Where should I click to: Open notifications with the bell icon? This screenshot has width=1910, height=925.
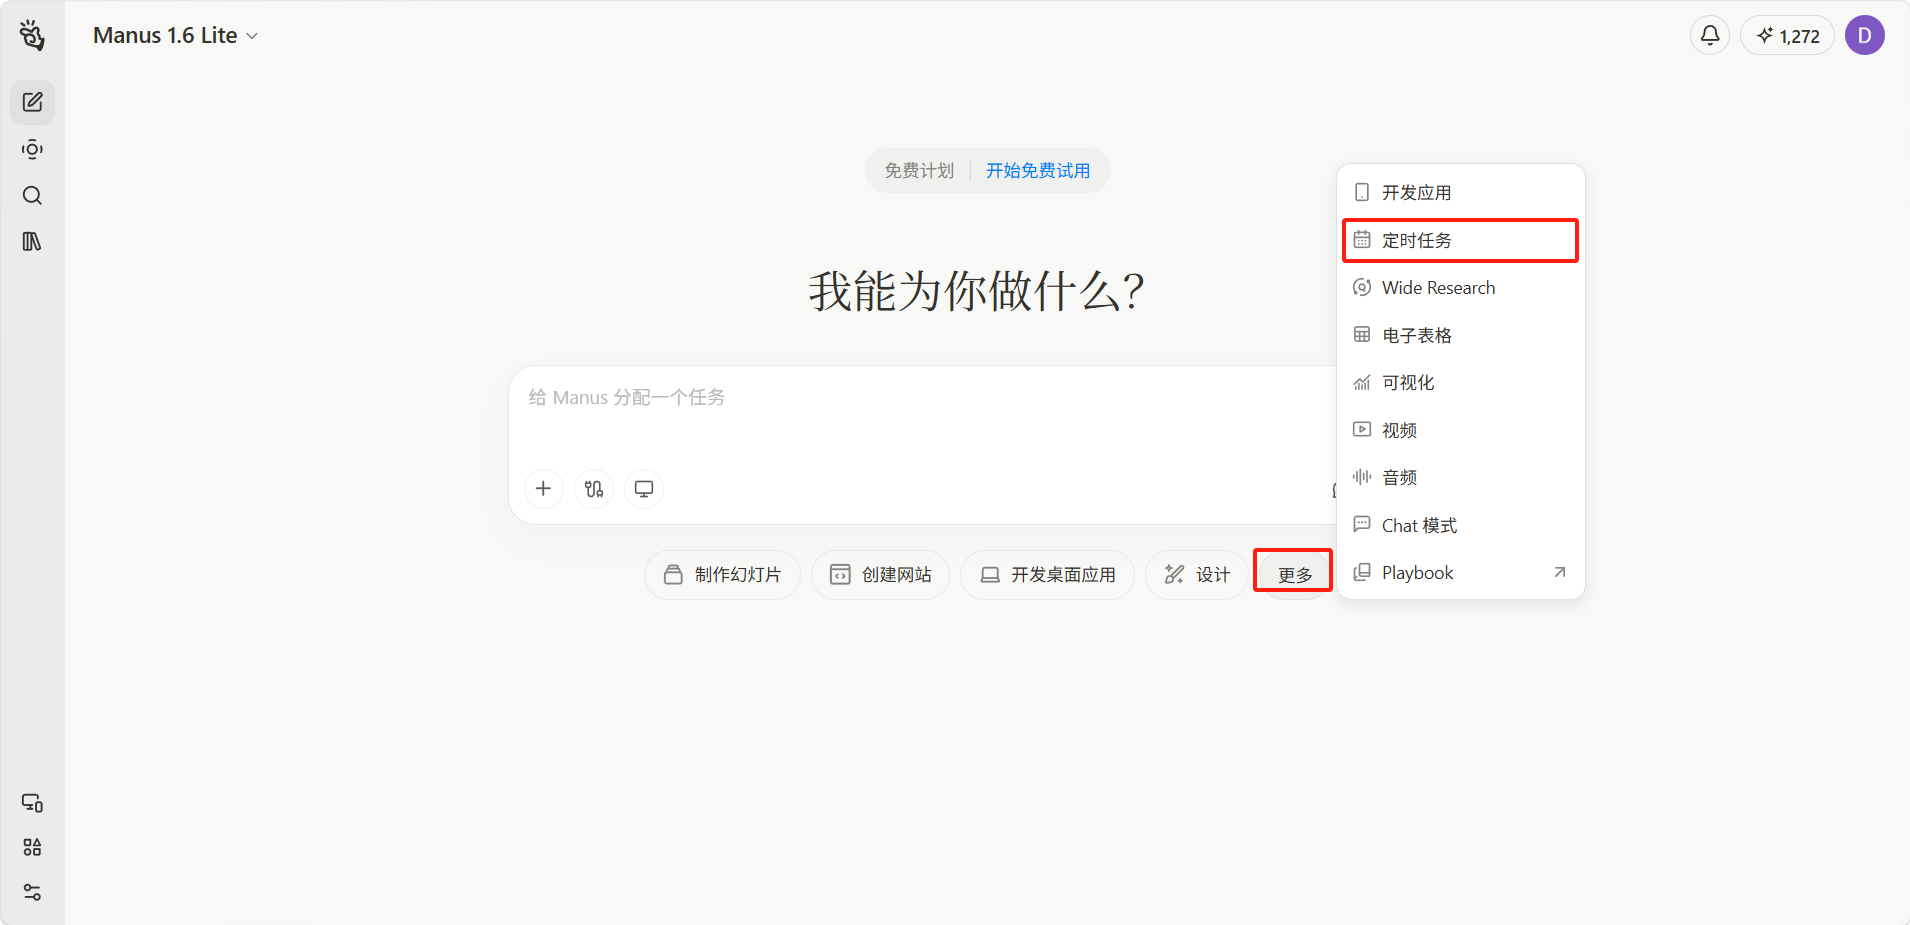pyautogui.click(x=1710, y=35)
